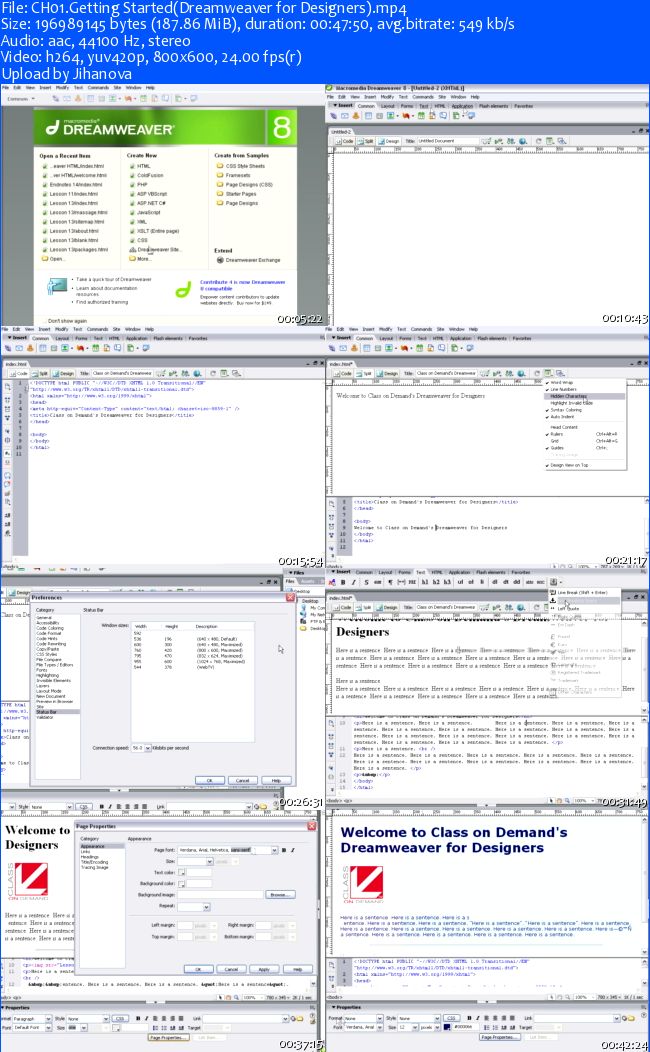
Task: Click Apply in Page Properties dialog
Action: click(x=264, y=969)
